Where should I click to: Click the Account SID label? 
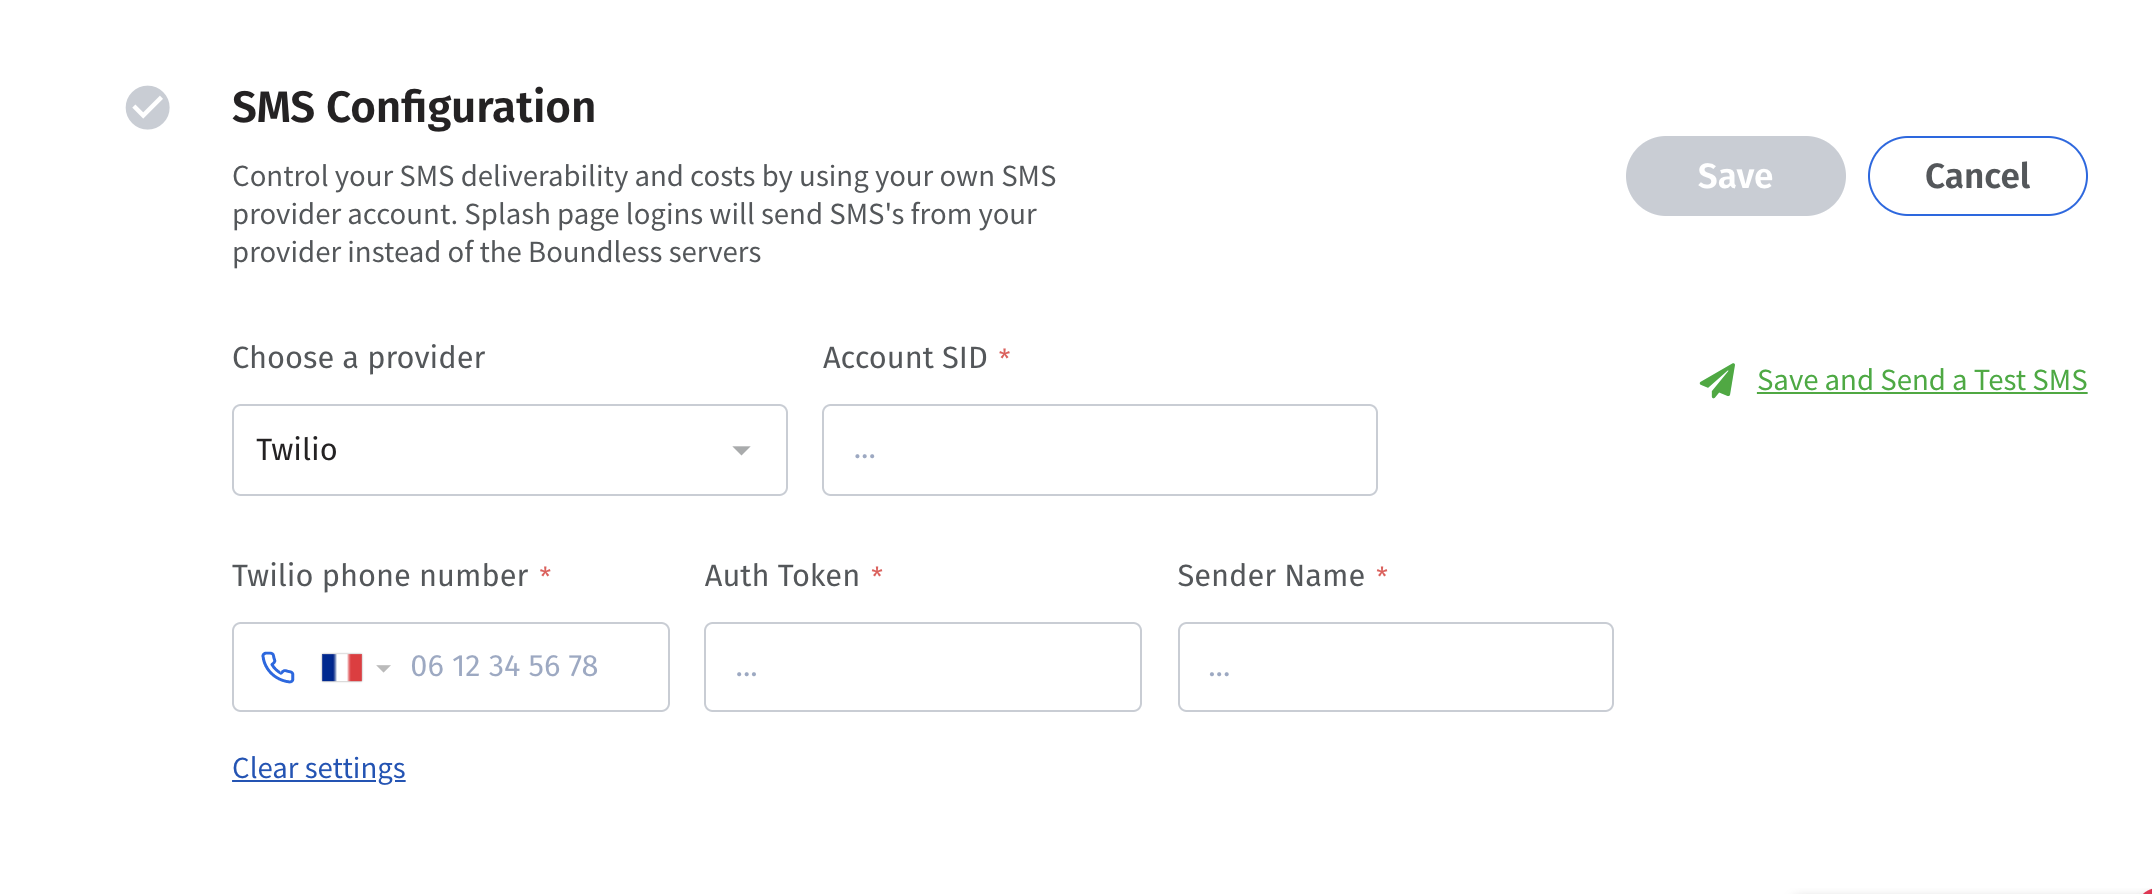click(x=905, y=358)
